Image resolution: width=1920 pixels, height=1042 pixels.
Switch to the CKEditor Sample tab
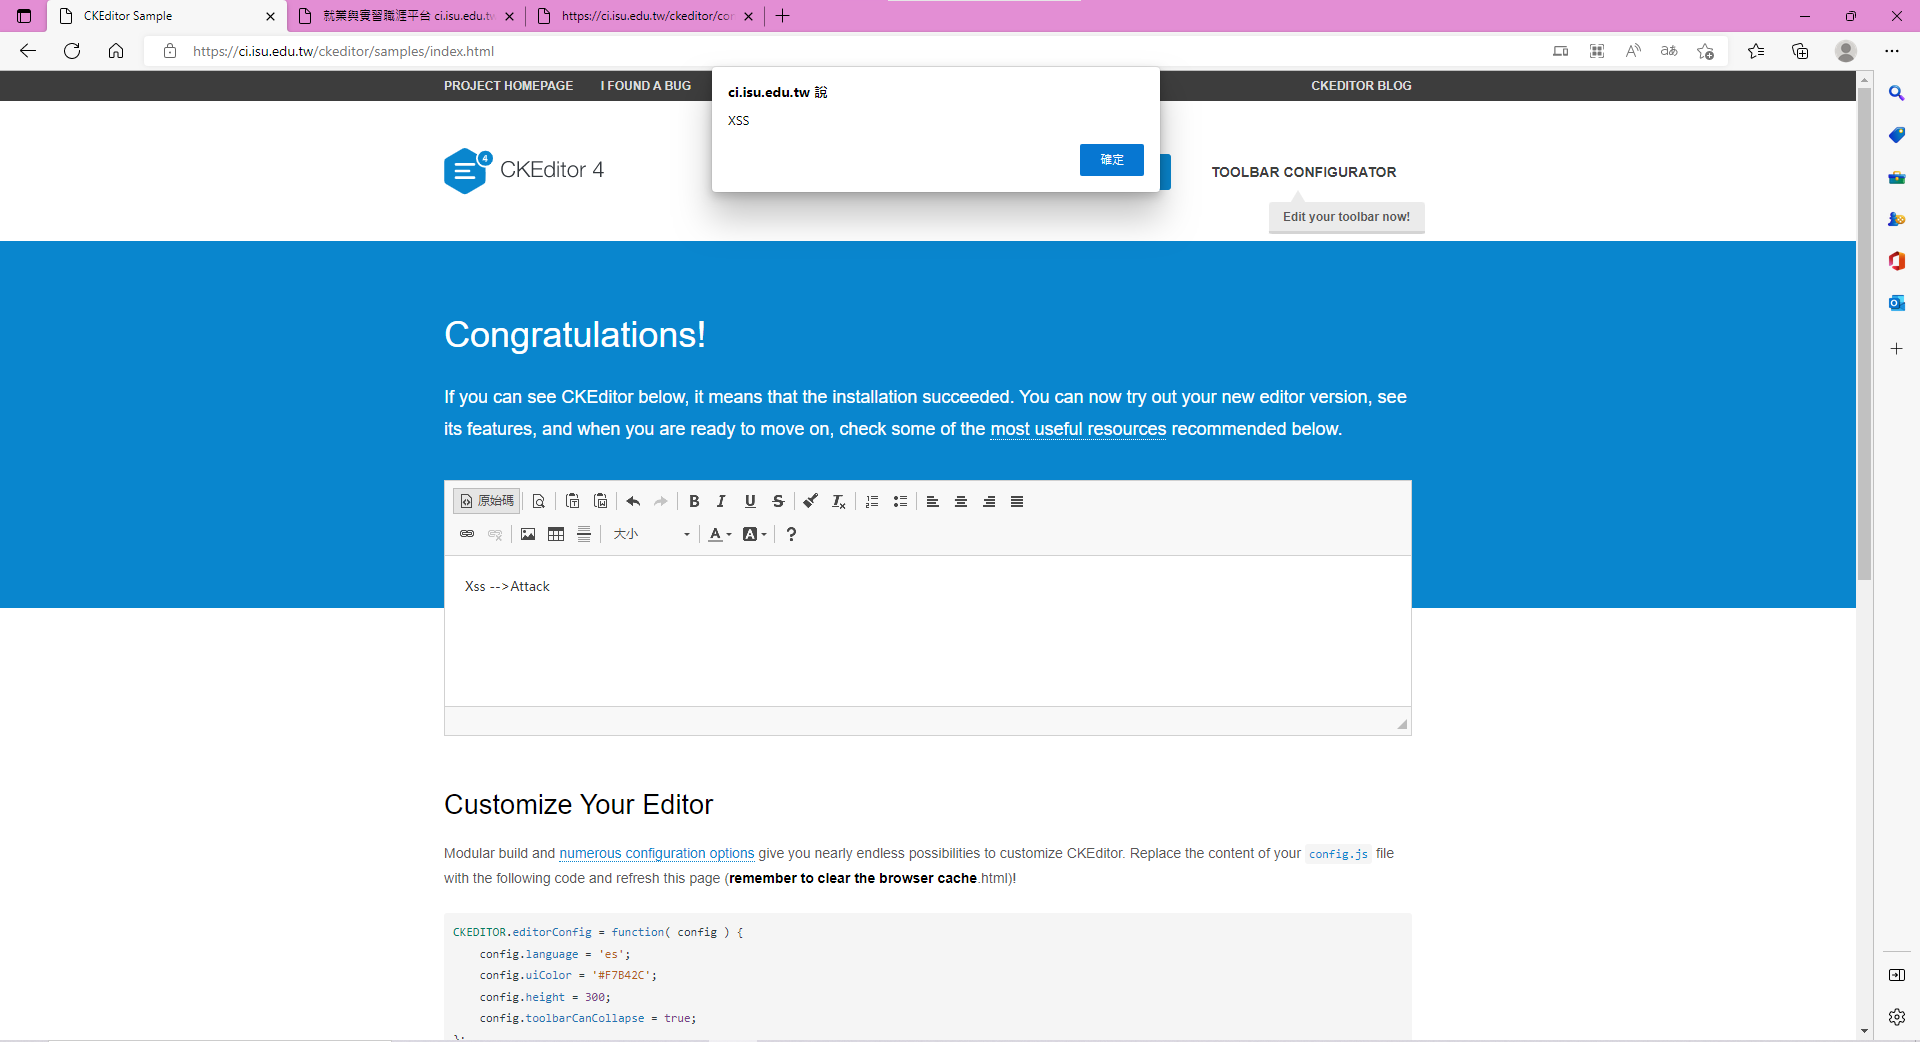click(167, 16)
